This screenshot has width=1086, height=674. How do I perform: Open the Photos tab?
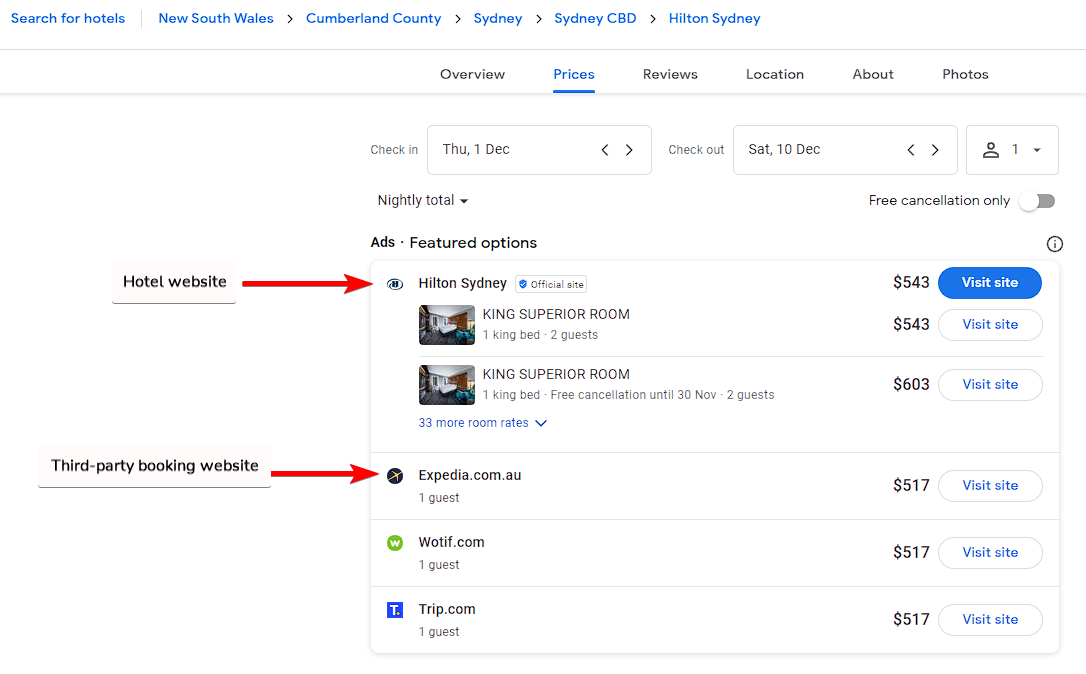coord(965,74)
